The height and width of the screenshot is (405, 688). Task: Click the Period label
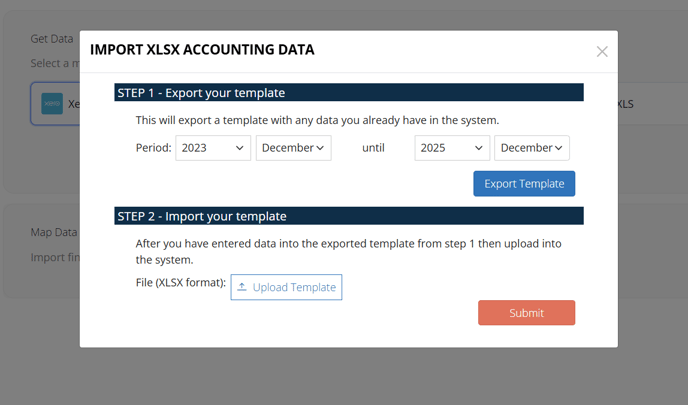[x=154, y=148]
